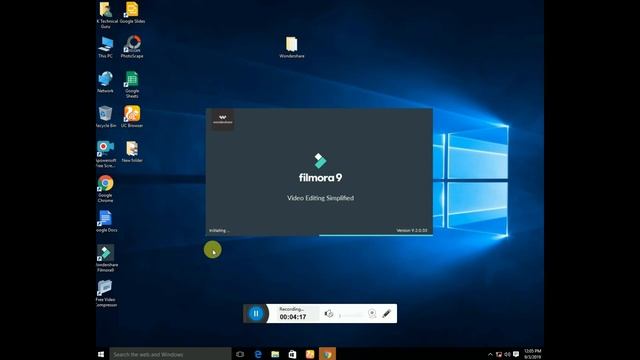640x360 pixels.
Task: Launch the Wondershare Filmora9 desktop shortcut
Action: [x=106, y=258]
